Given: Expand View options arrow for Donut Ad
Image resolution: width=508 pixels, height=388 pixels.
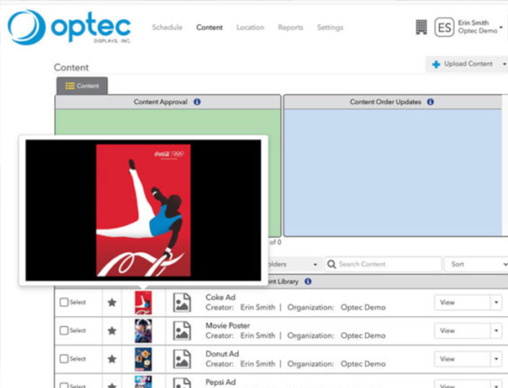Looking at the screenshot, I should [496, 359].
